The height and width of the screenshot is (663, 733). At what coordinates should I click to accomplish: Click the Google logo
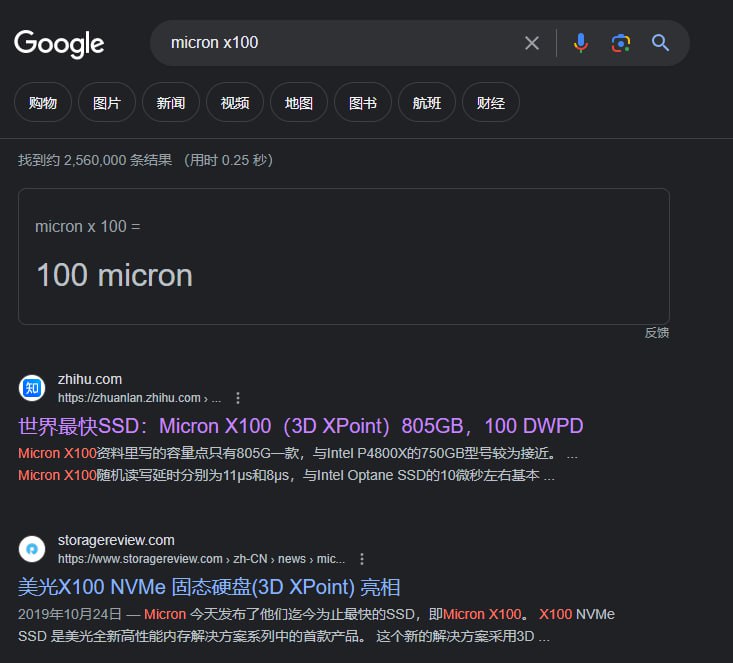click(x=59, y=44)
